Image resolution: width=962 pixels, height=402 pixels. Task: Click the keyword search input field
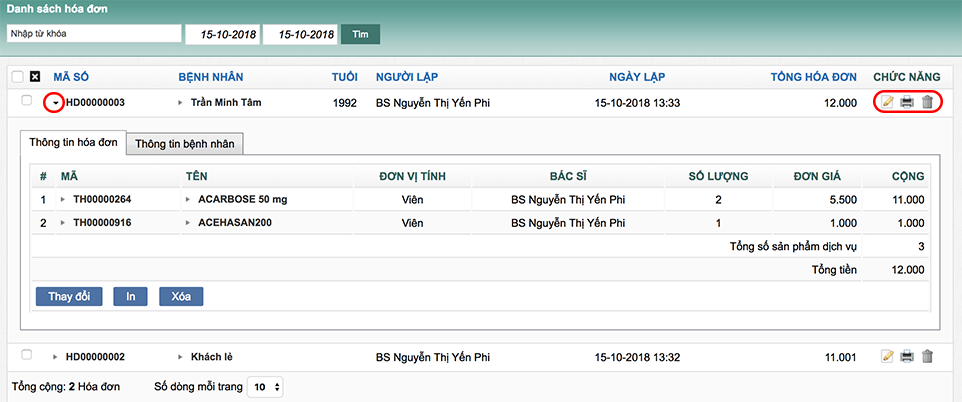91,33
